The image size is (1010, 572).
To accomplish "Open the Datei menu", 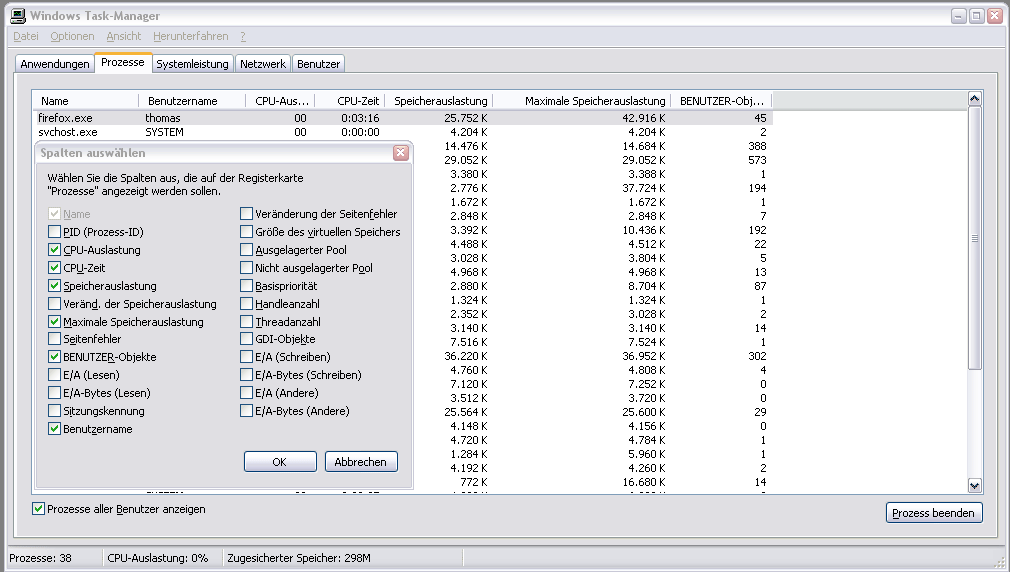I will click(26, 36).
